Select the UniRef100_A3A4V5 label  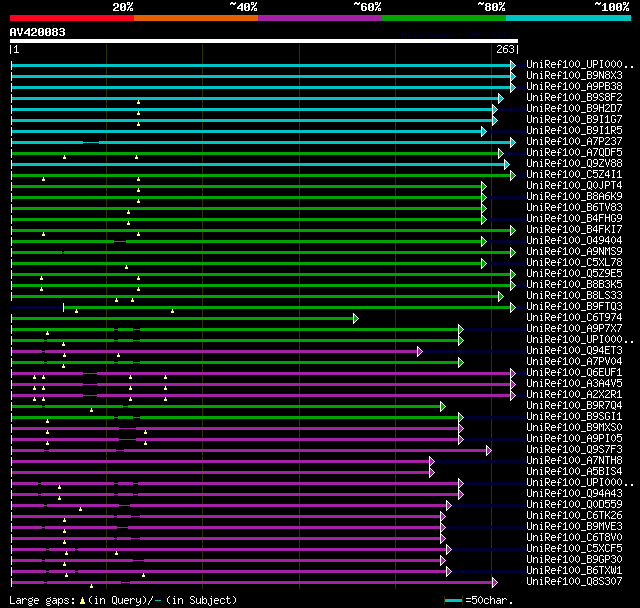click(574, 384)
